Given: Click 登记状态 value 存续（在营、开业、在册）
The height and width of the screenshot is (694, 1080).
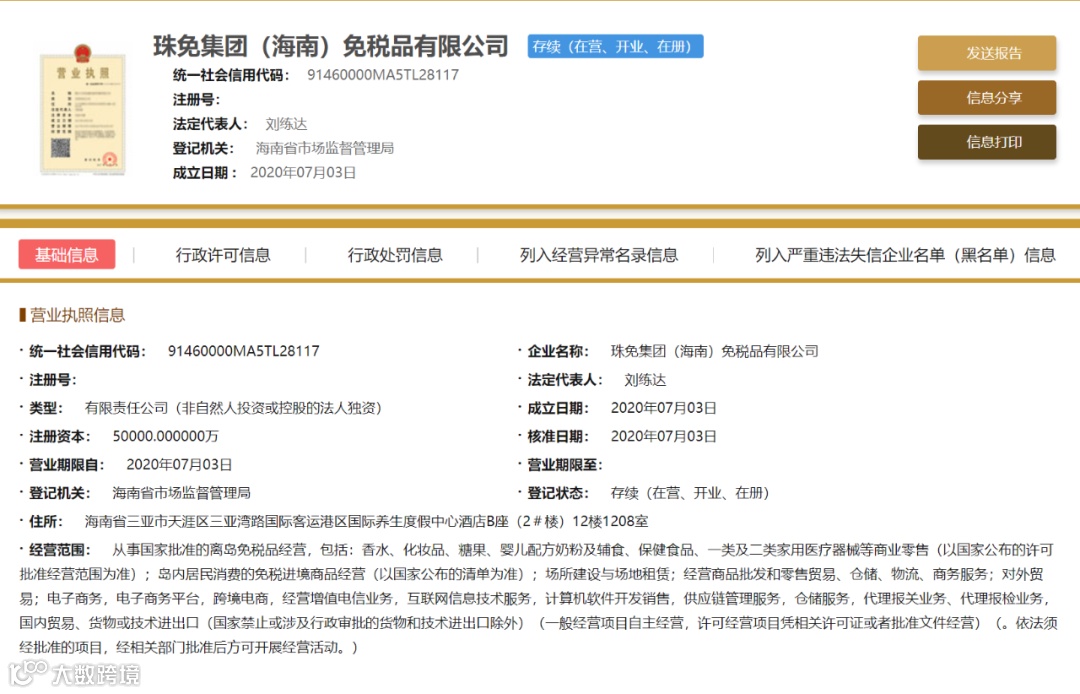Looking at the screenshot, I should (689, 493).
